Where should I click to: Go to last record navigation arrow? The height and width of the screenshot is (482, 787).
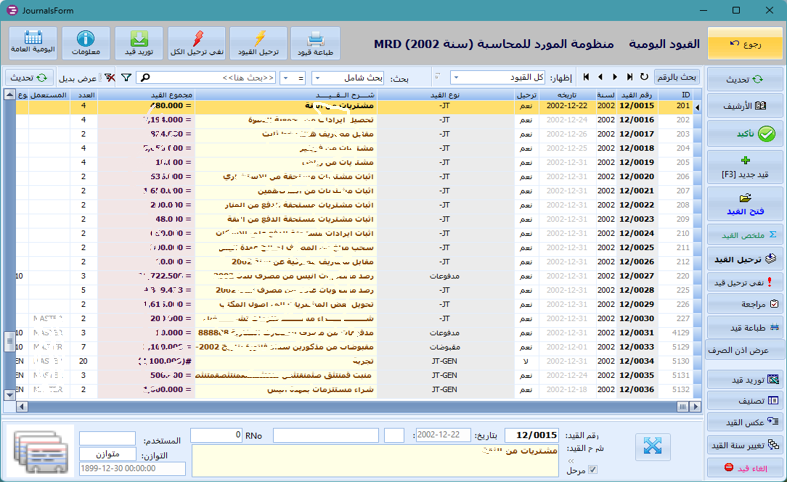tap(629, 77)
